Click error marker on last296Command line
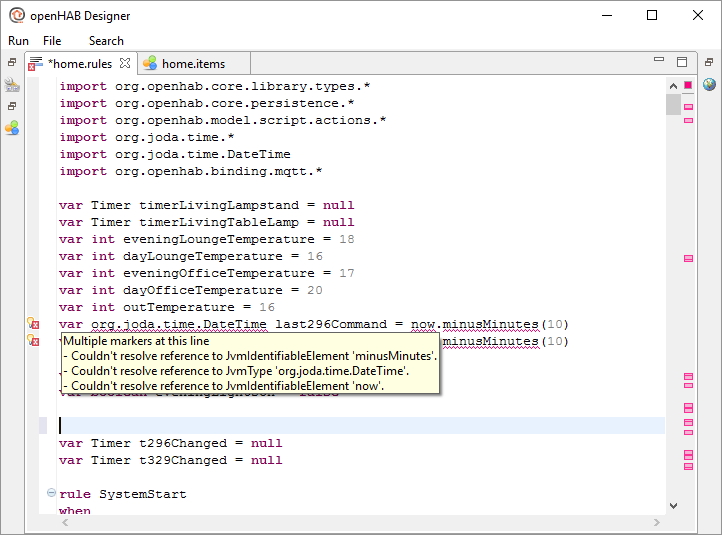Image resolution: width=722 pixels, height=535 pixels. point(33,323)
